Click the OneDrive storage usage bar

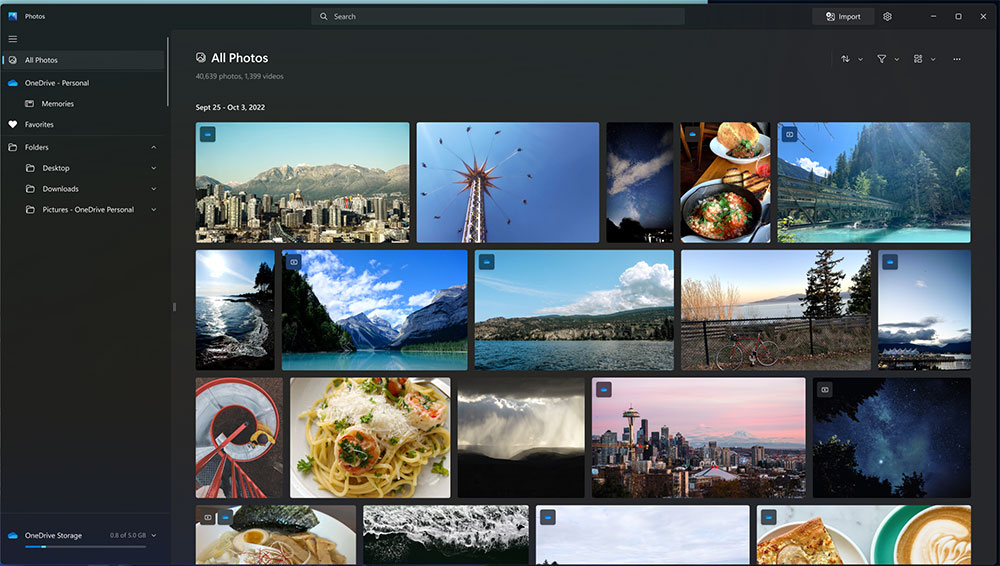[x=85, y=546]
